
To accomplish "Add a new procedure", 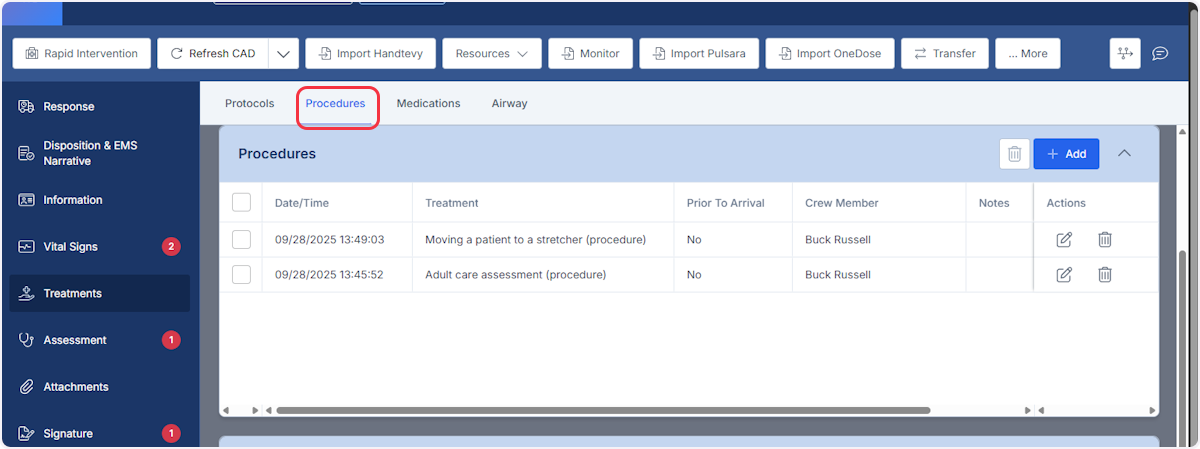I will [1066, 154].
